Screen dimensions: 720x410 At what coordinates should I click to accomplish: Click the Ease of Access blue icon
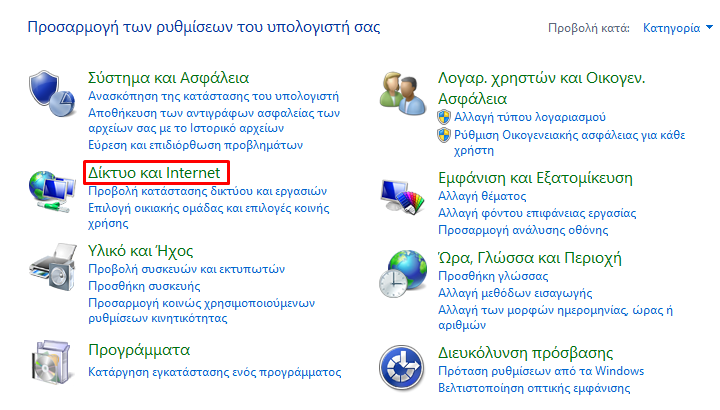(401, 368)
